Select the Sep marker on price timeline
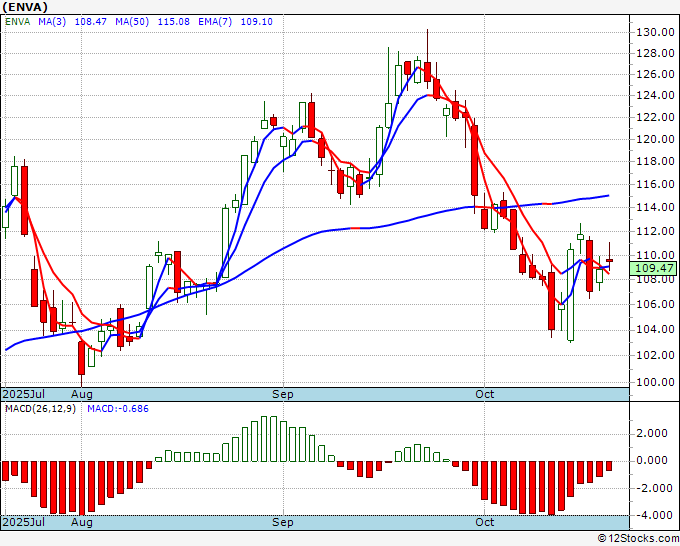 point(283,394)
